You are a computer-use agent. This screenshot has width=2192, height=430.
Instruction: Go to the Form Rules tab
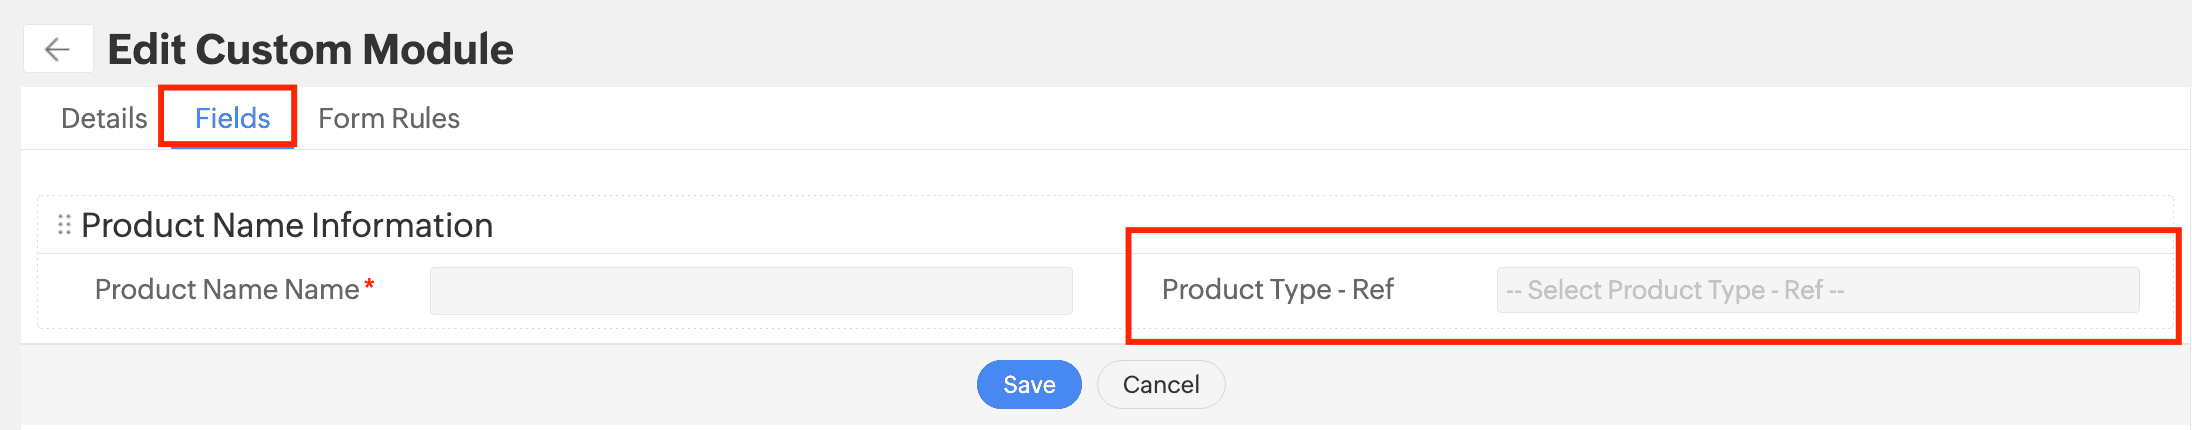tap(389, 118)
